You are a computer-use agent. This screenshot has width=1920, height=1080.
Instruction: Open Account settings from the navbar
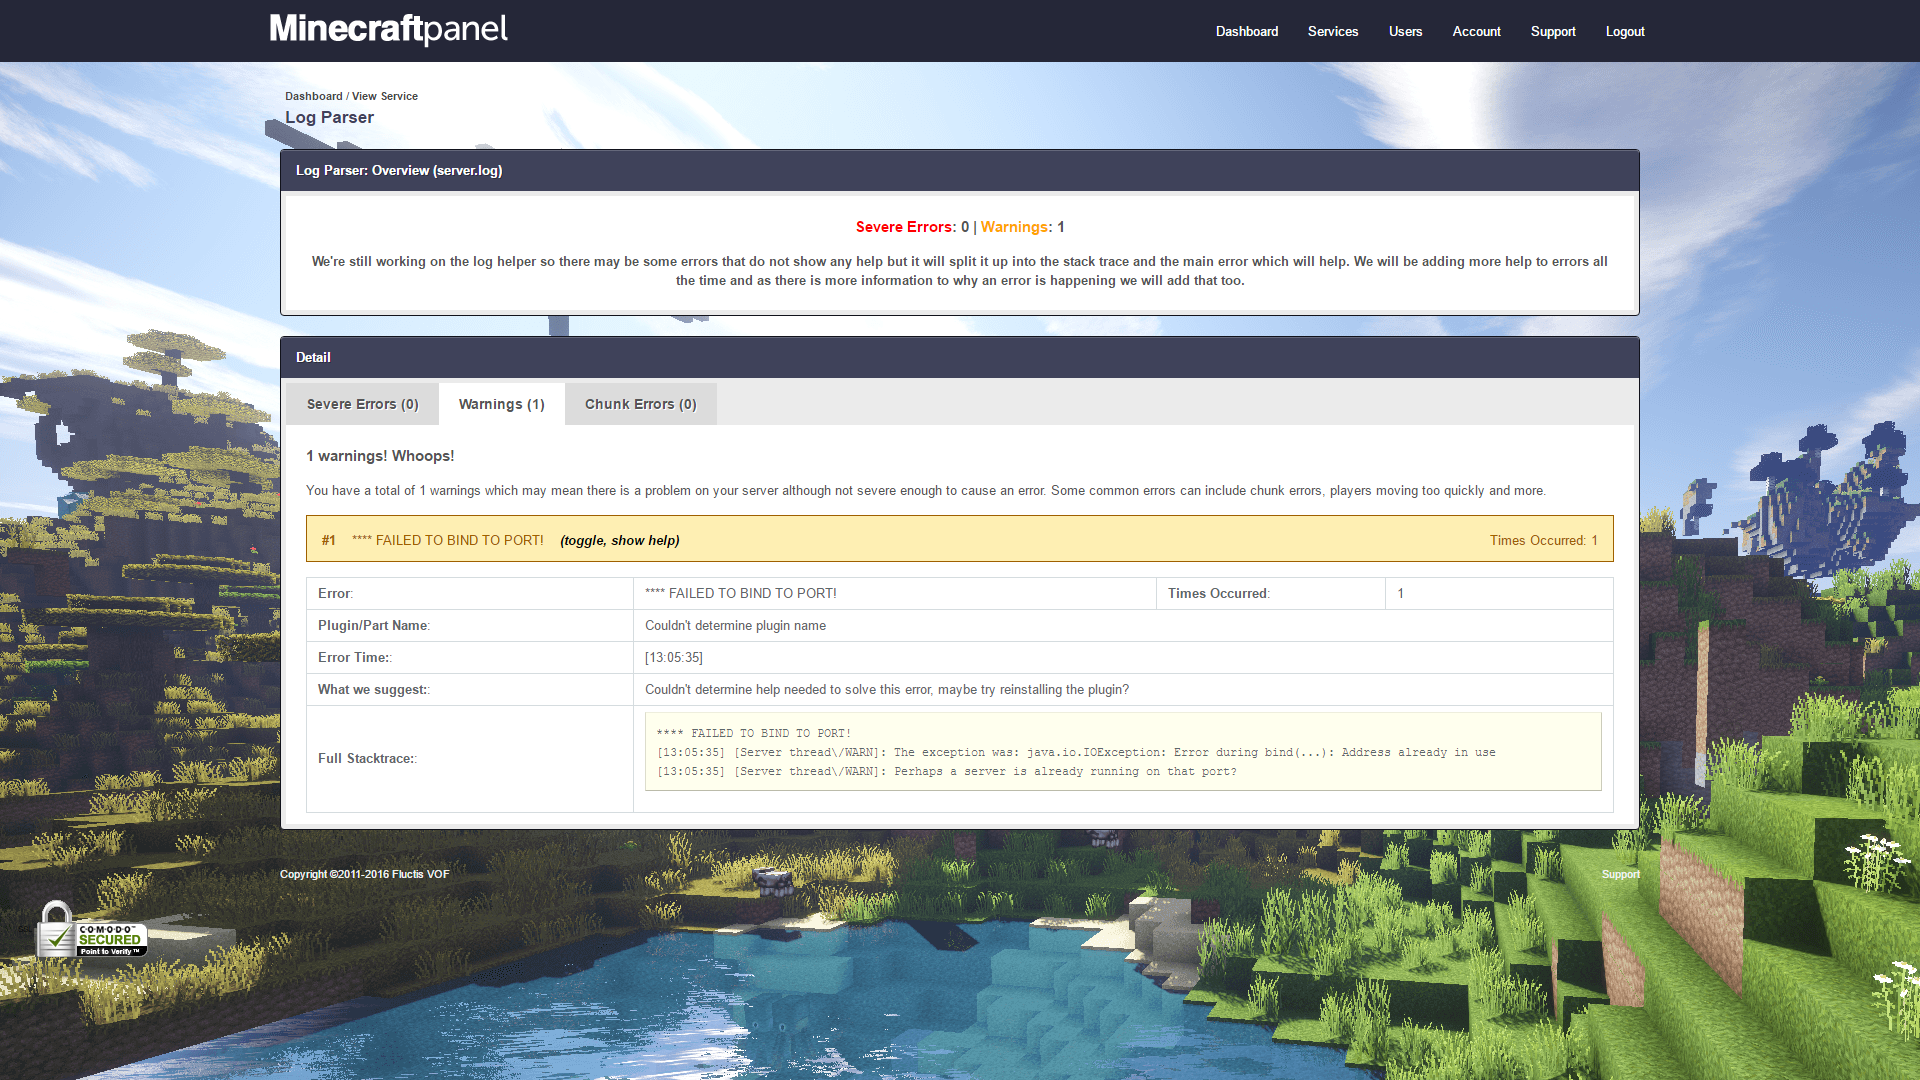tap(1476, 31)
